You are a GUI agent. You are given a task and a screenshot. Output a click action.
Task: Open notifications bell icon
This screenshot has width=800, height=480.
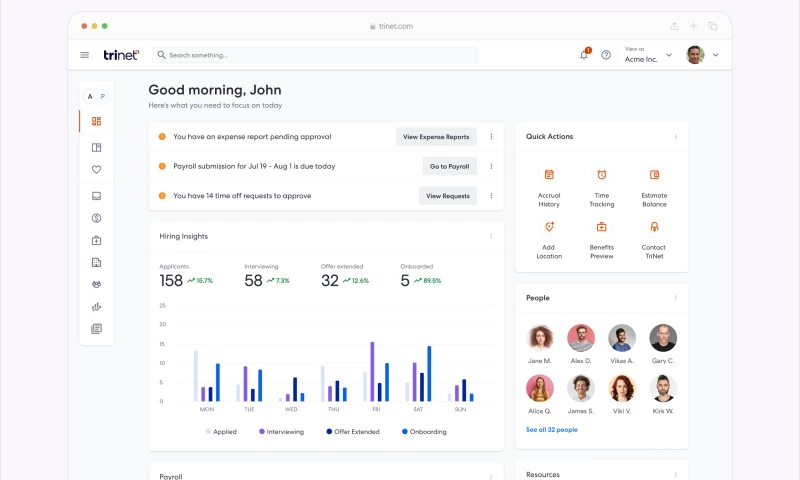(584, 55)
